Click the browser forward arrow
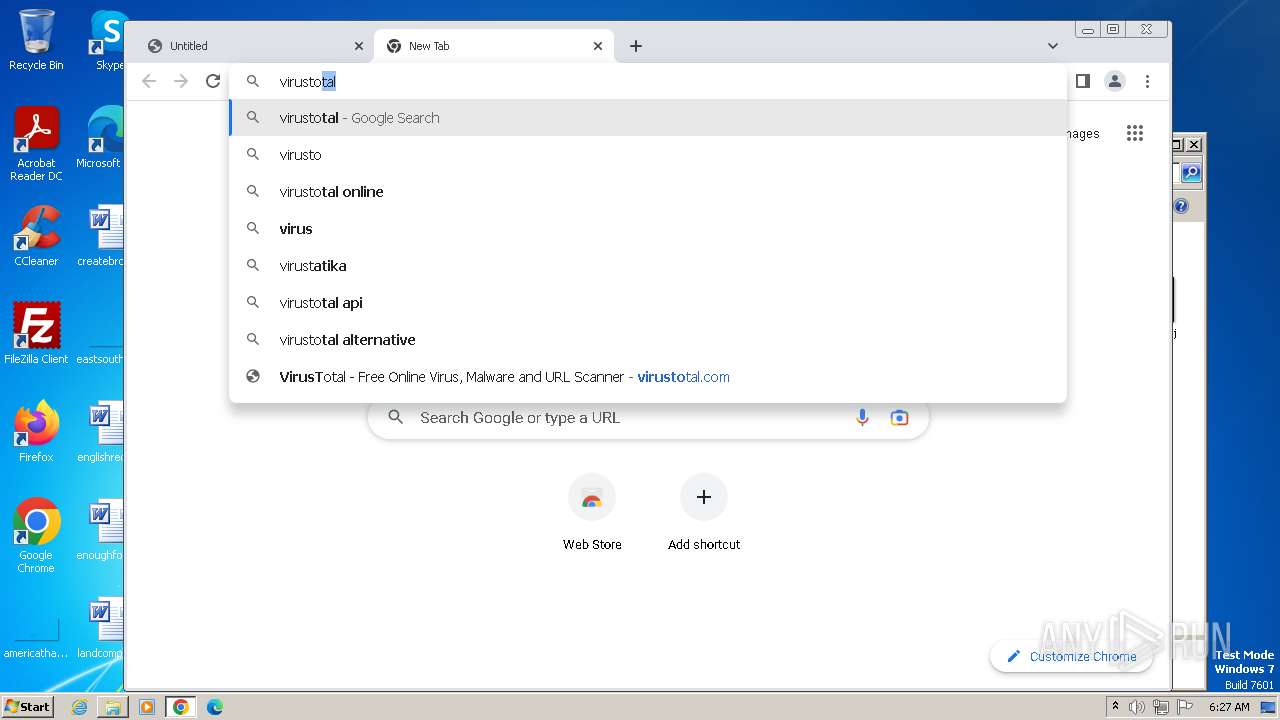Image resolution: width=1280 pixels, height=720 pixels. (181, 81)
